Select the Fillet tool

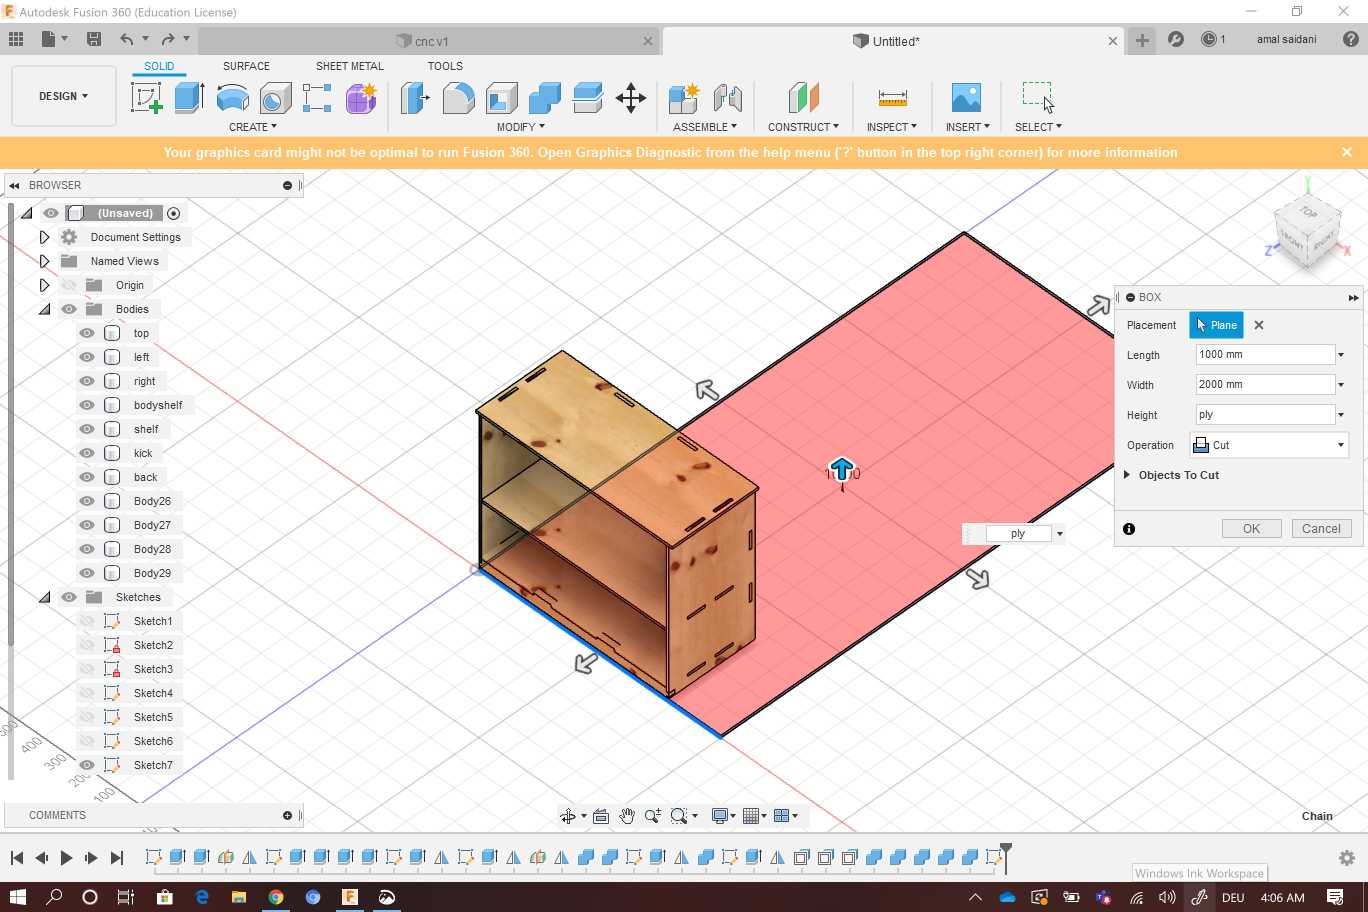tap(458, 98)
